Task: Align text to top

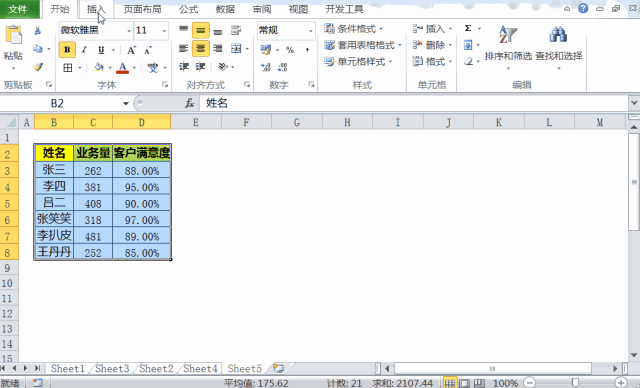Action: click(183, 30)
